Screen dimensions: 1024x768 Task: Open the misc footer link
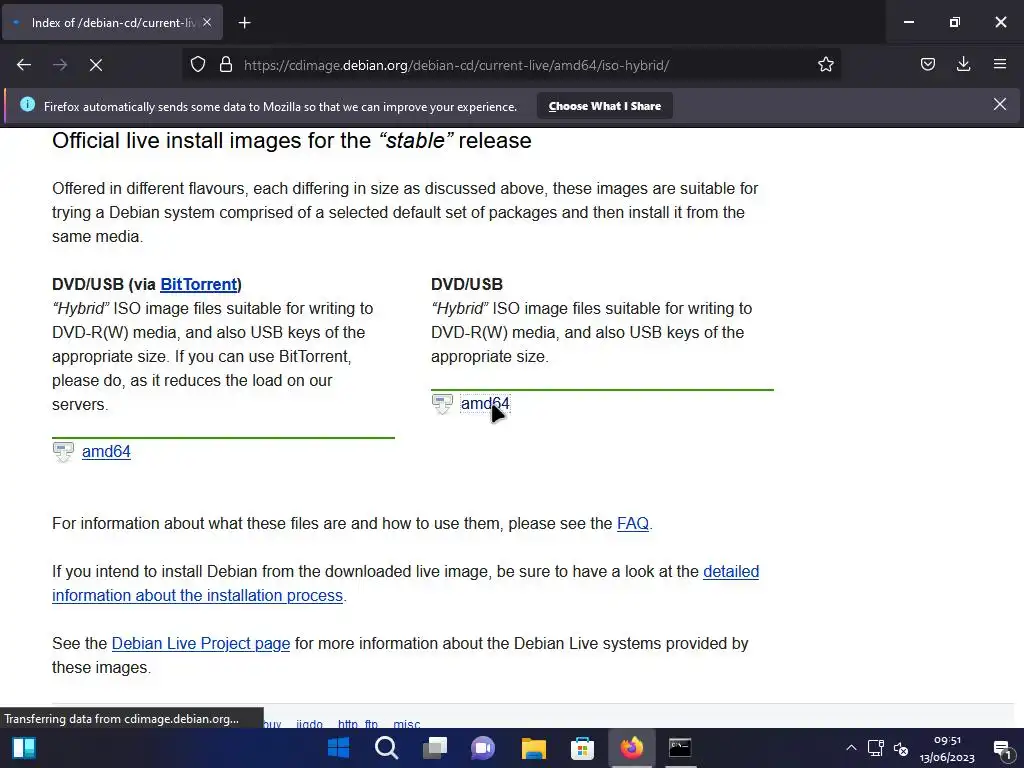pos(406,724)
